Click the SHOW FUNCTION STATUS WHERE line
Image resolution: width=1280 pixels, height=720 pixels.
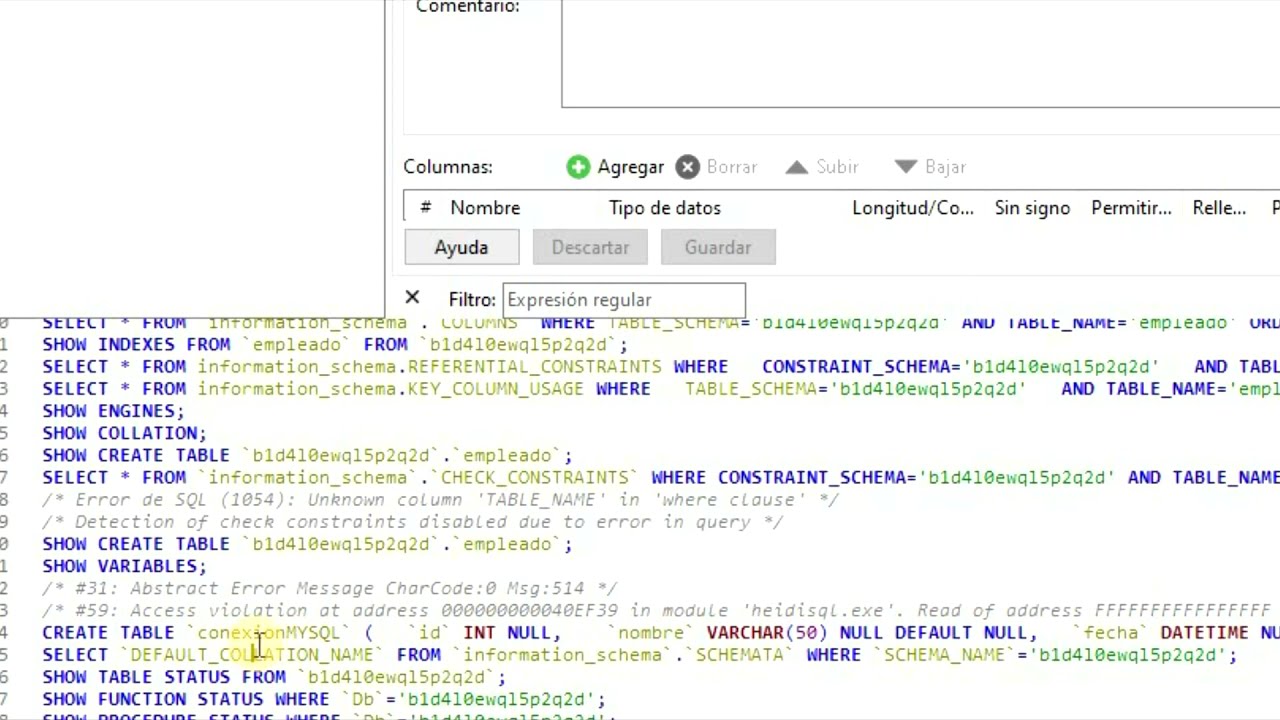324,699
